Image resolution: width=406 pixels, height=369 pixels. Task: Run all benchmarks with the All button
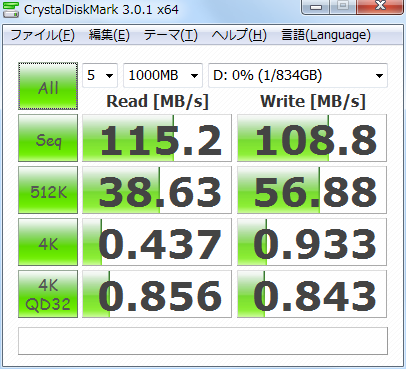pos(48,86)
